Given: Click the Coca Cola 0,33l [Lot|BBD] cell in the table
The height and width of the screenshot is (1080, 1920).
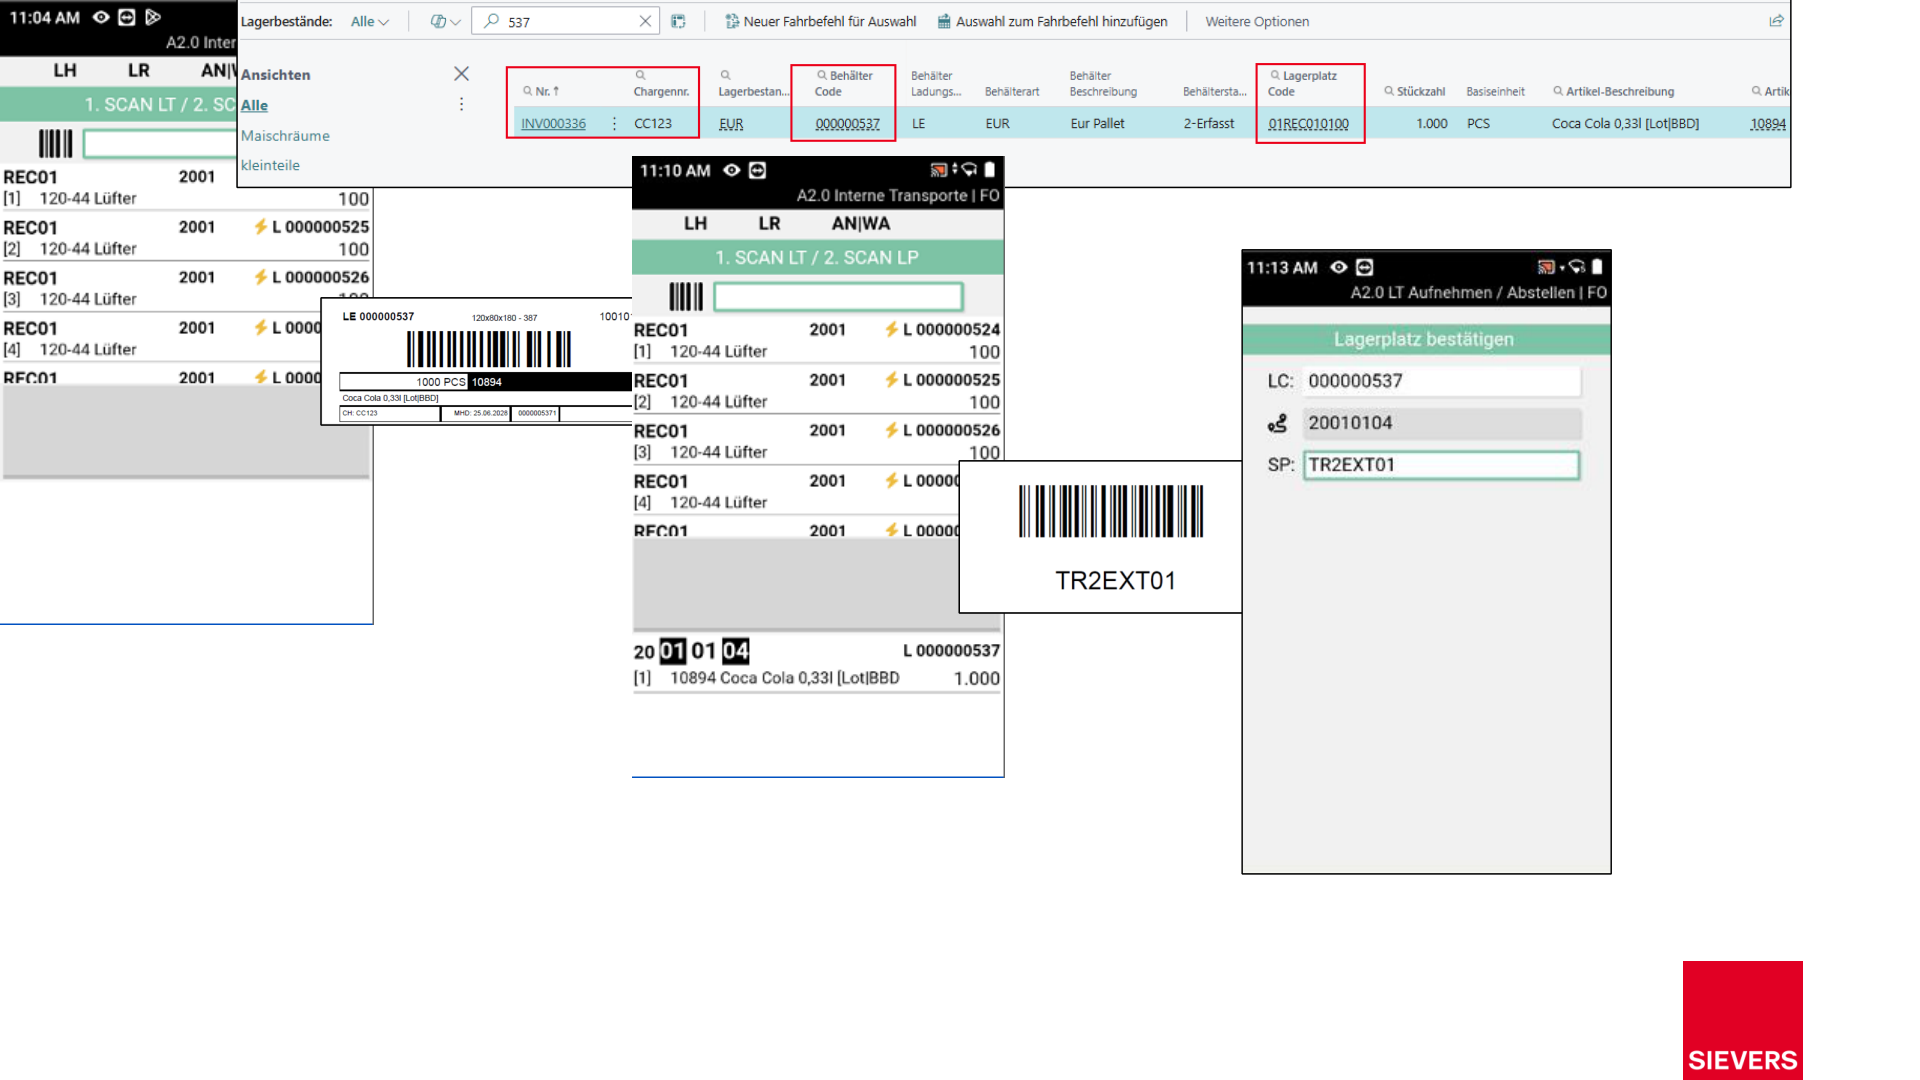Looking at the screenshot, I should pos(1625,124).
